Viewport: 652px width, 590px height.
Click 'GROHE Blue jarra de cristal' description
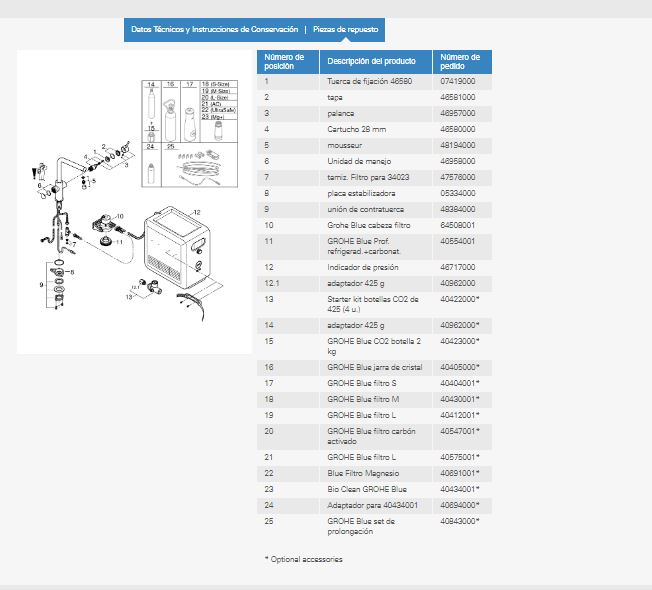click(375, 368)
